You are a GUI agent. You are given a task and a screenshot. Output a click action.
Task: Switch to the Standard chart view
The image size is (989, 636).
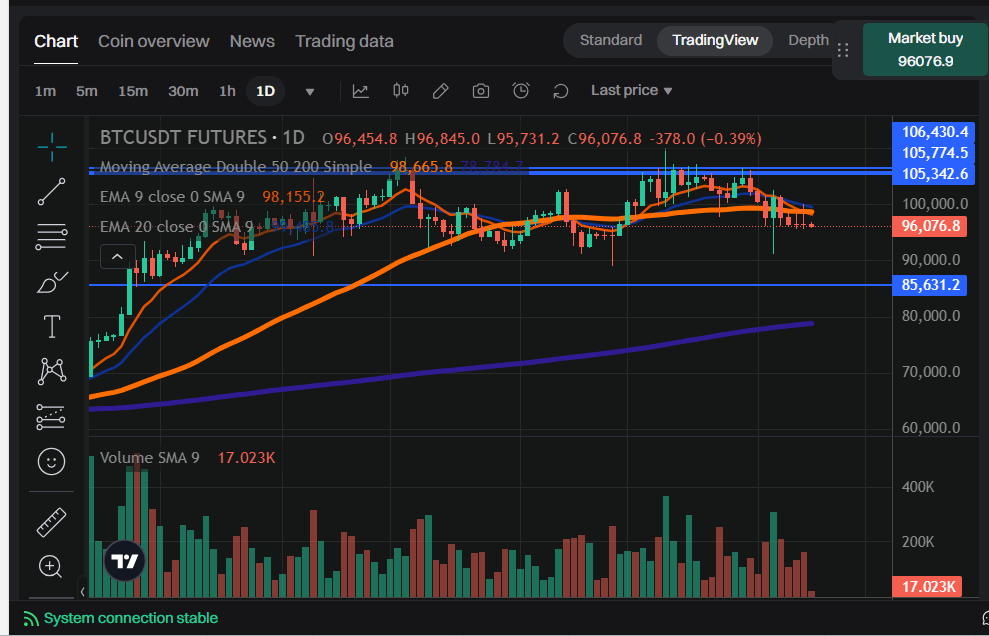click(x=610, y=40)
